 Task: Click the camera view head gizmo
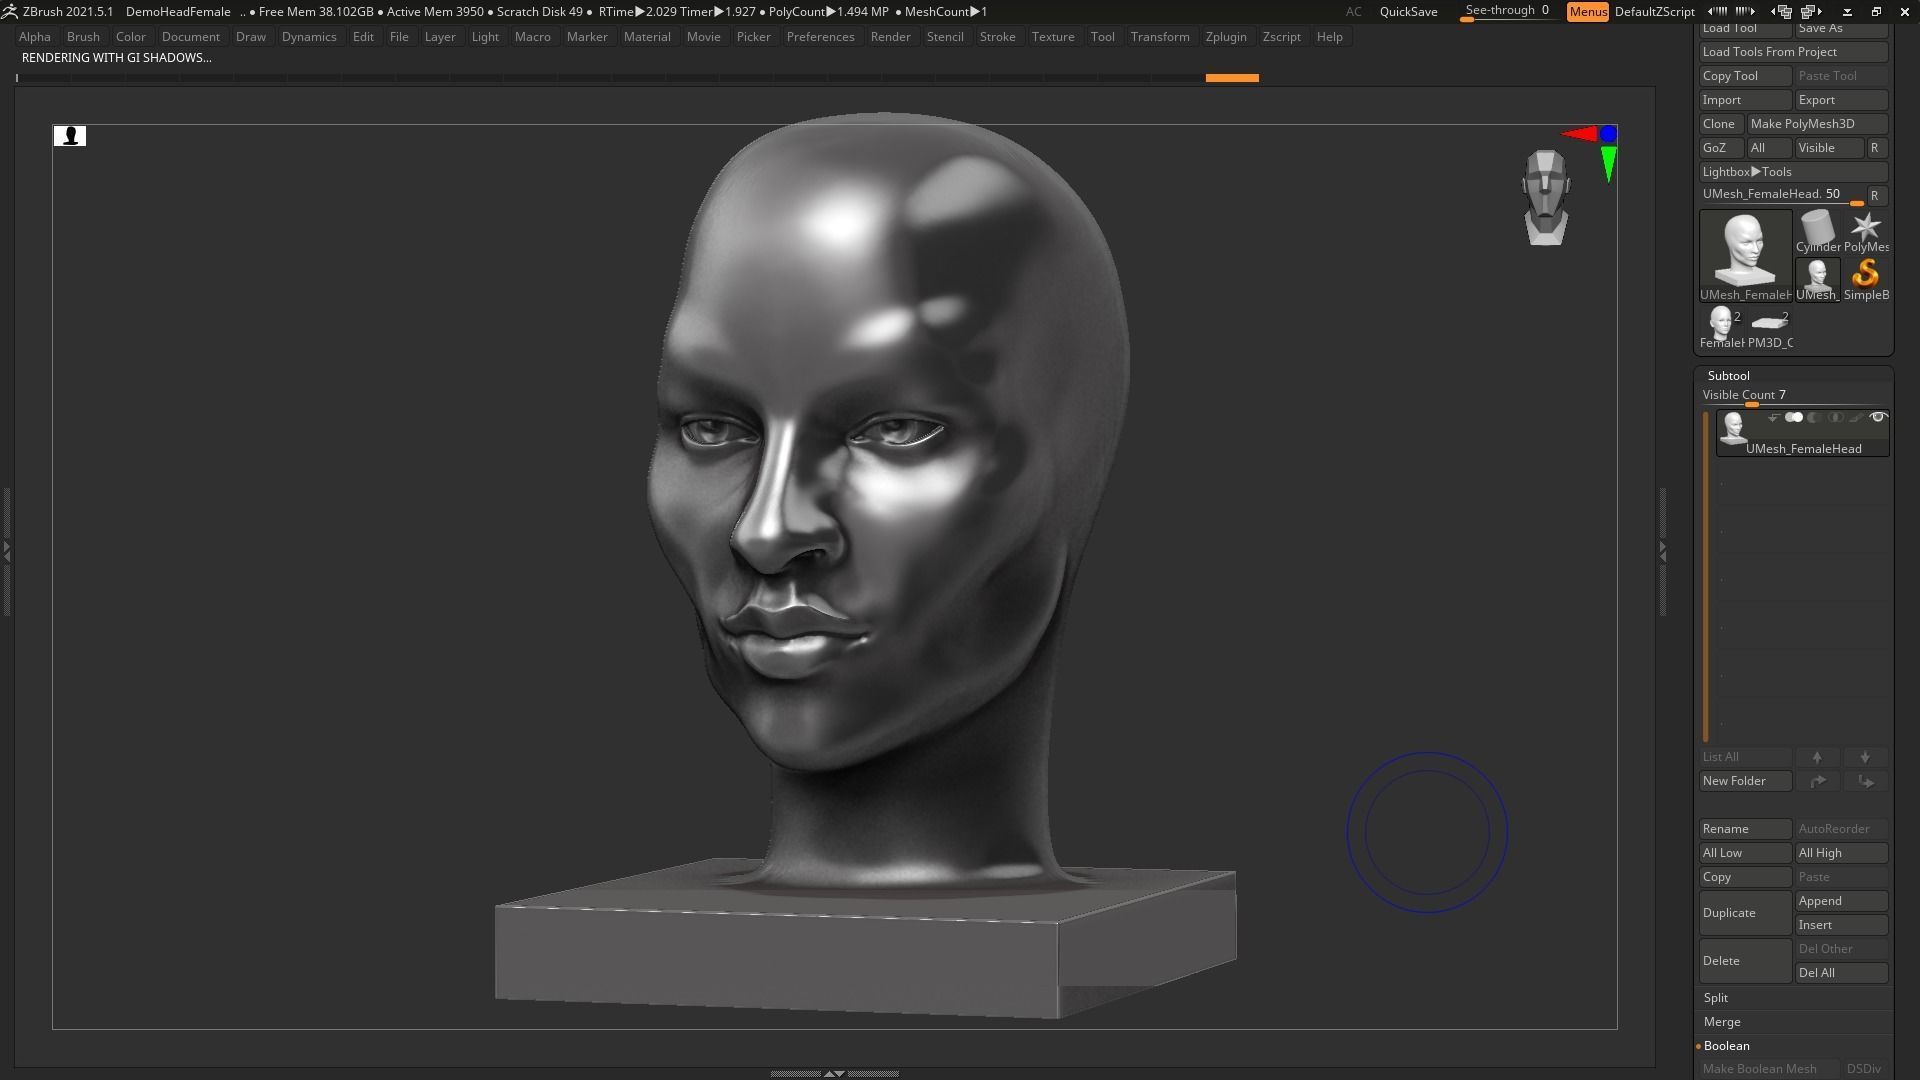tap(1546, 198)
